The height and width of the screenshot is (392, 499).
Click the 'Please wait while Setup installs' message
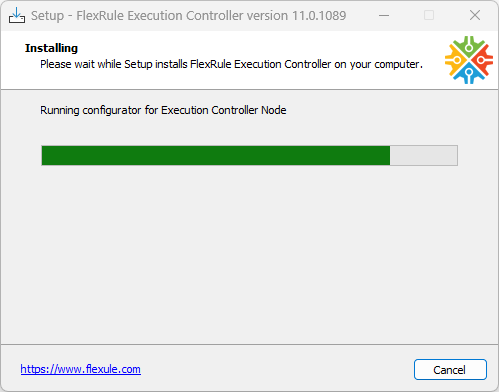[114, 64]
